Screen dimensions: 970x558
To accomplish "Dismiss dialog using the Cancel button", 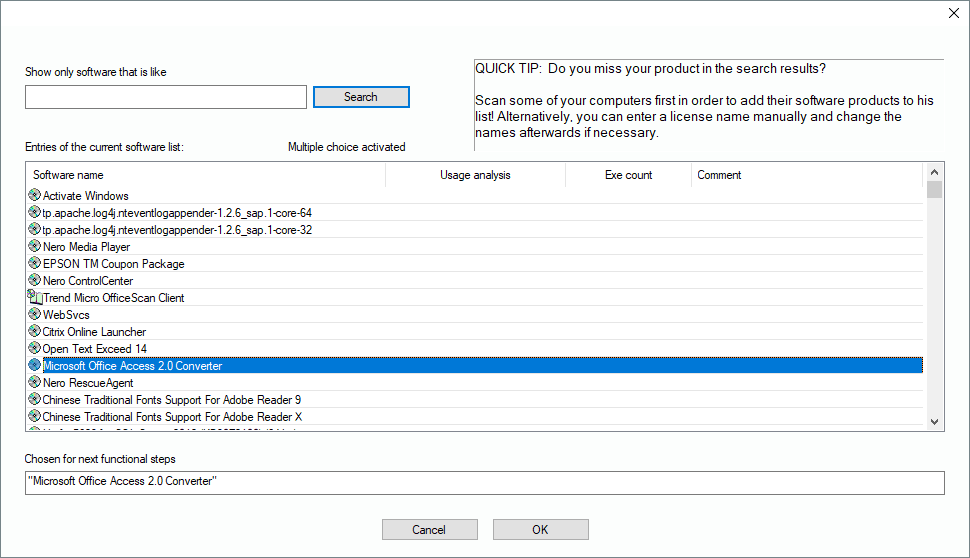I will (x=429, y=529).
